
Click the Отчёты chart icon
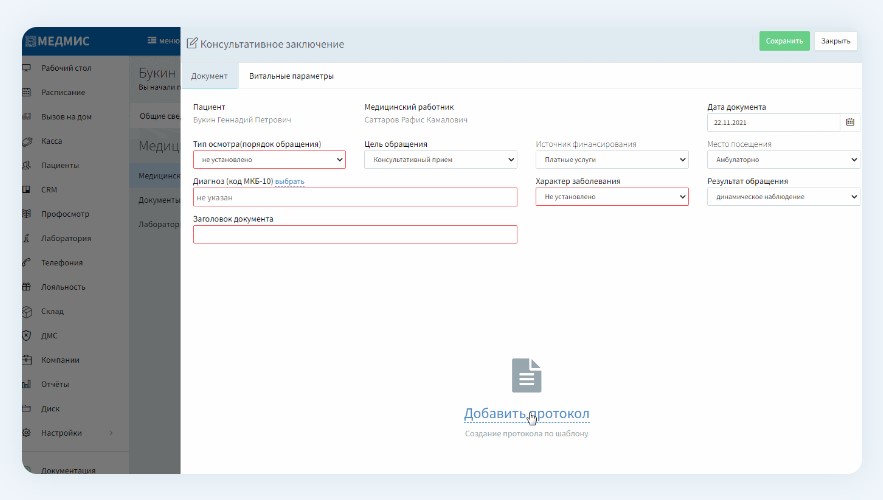tap(26, 384)
